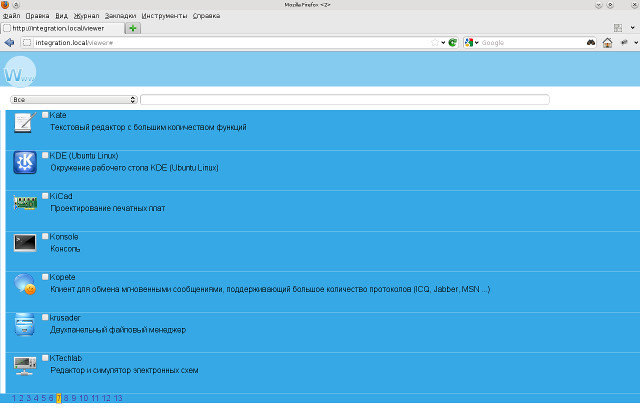Click the krusader file manager icon
Image resolution: width=640 pixels, height=411 pixels.
(x=24, y=324)
